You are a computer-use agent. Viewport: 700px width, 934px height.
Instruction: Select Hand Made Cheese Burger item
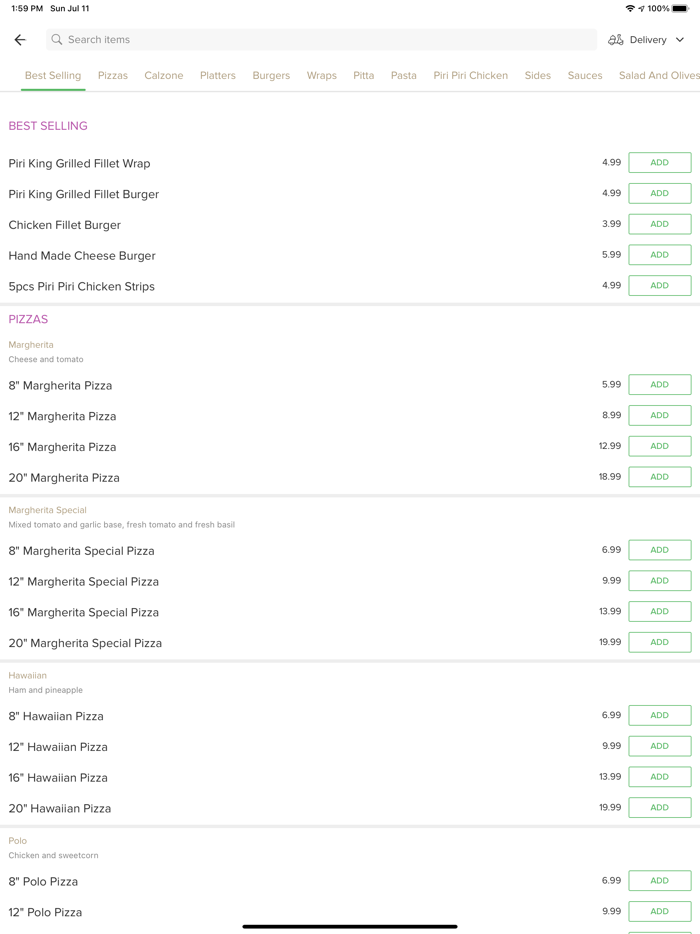(82, 256)
